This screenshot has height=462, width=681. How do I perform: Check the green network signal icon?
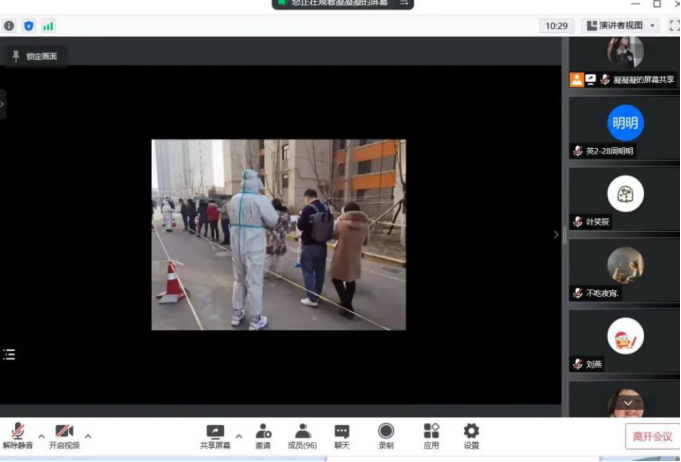point(48,25)
